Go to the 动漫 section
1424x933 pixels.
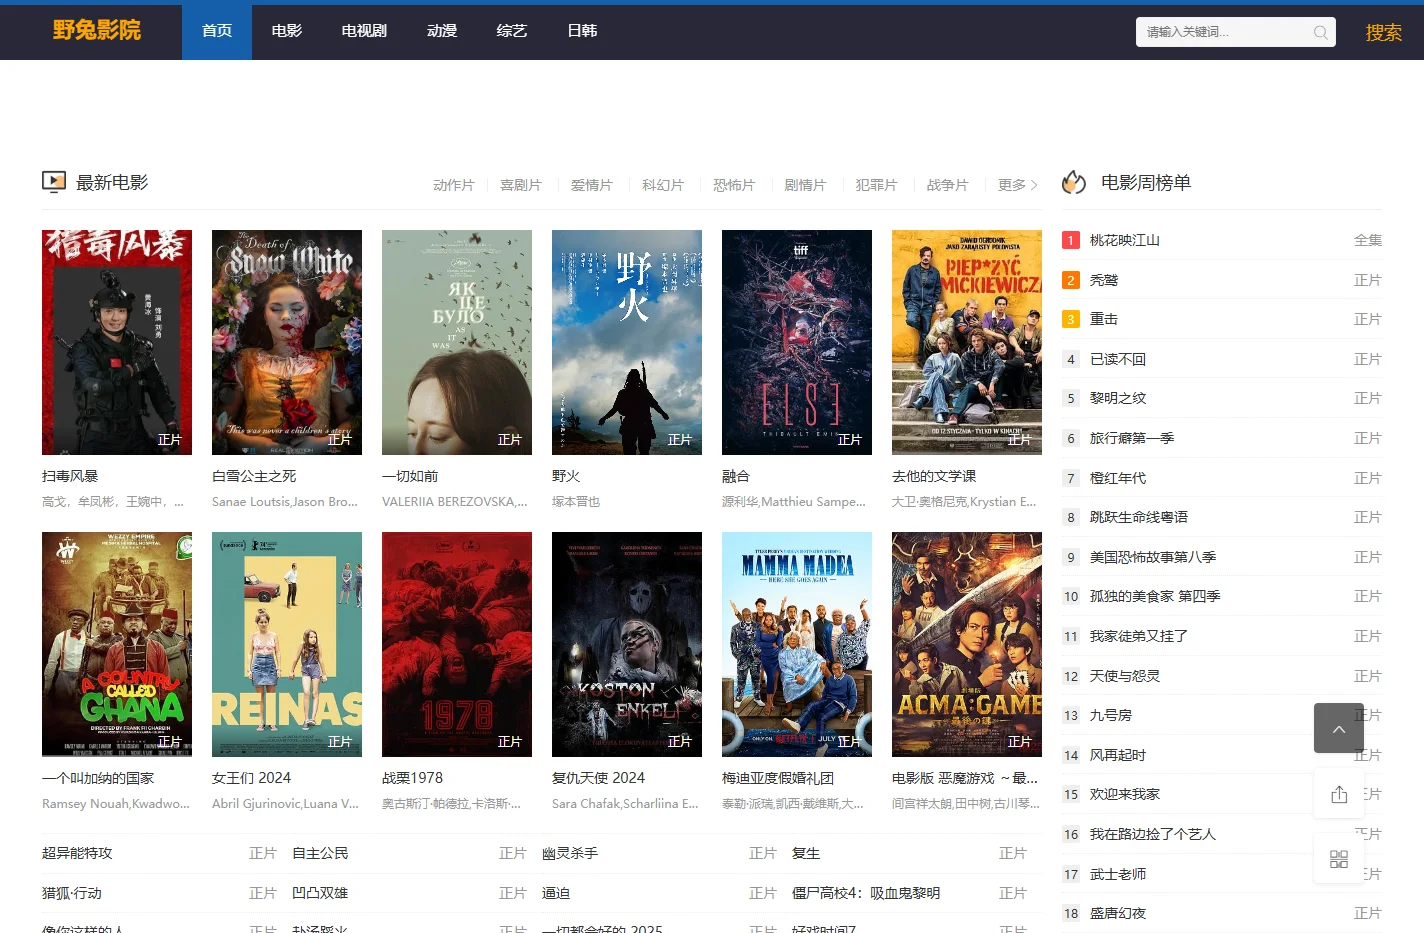442,32
